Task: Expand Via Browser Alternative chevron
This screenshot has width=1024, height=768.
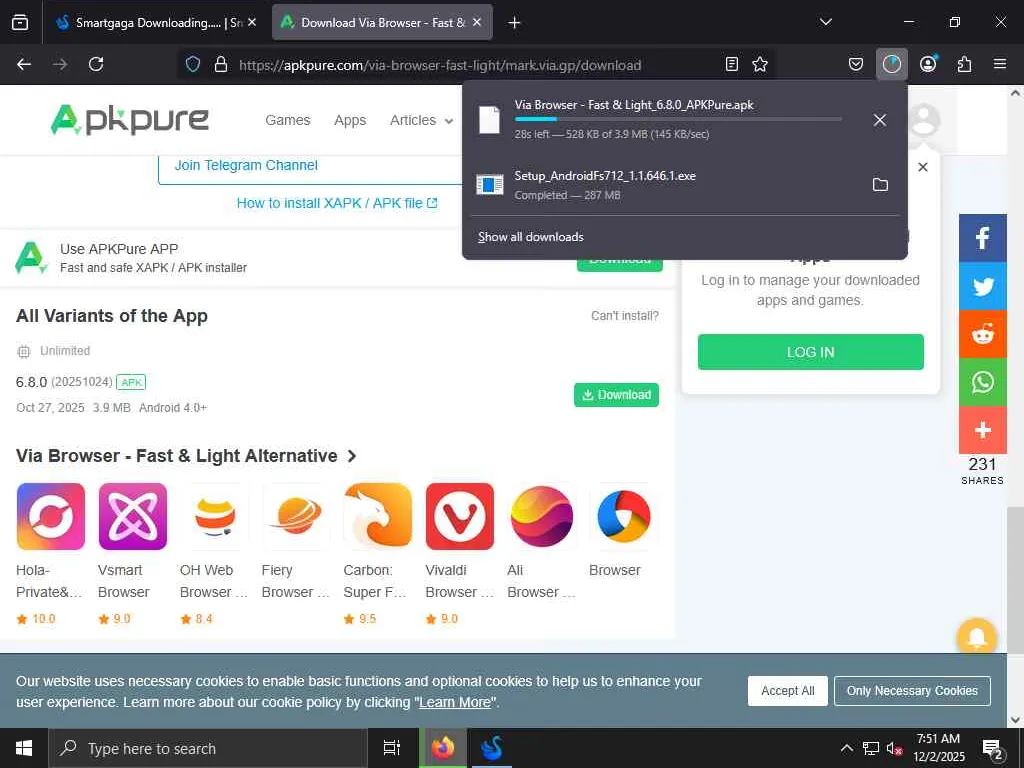Action: coord(352,456)
